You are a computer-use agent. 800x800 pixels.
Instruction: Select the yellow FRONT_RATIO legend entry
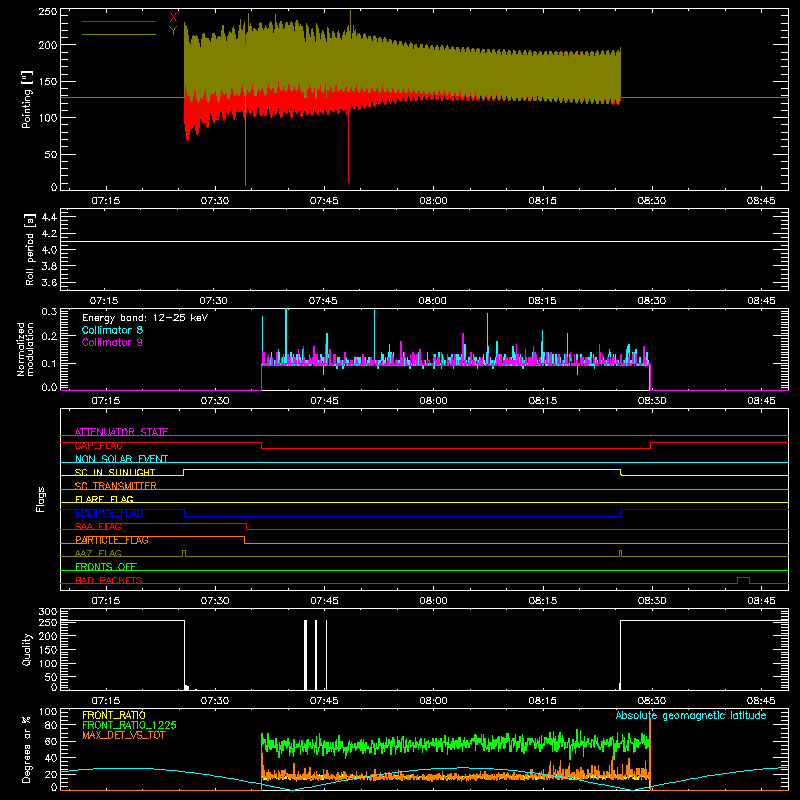[114, 715]
